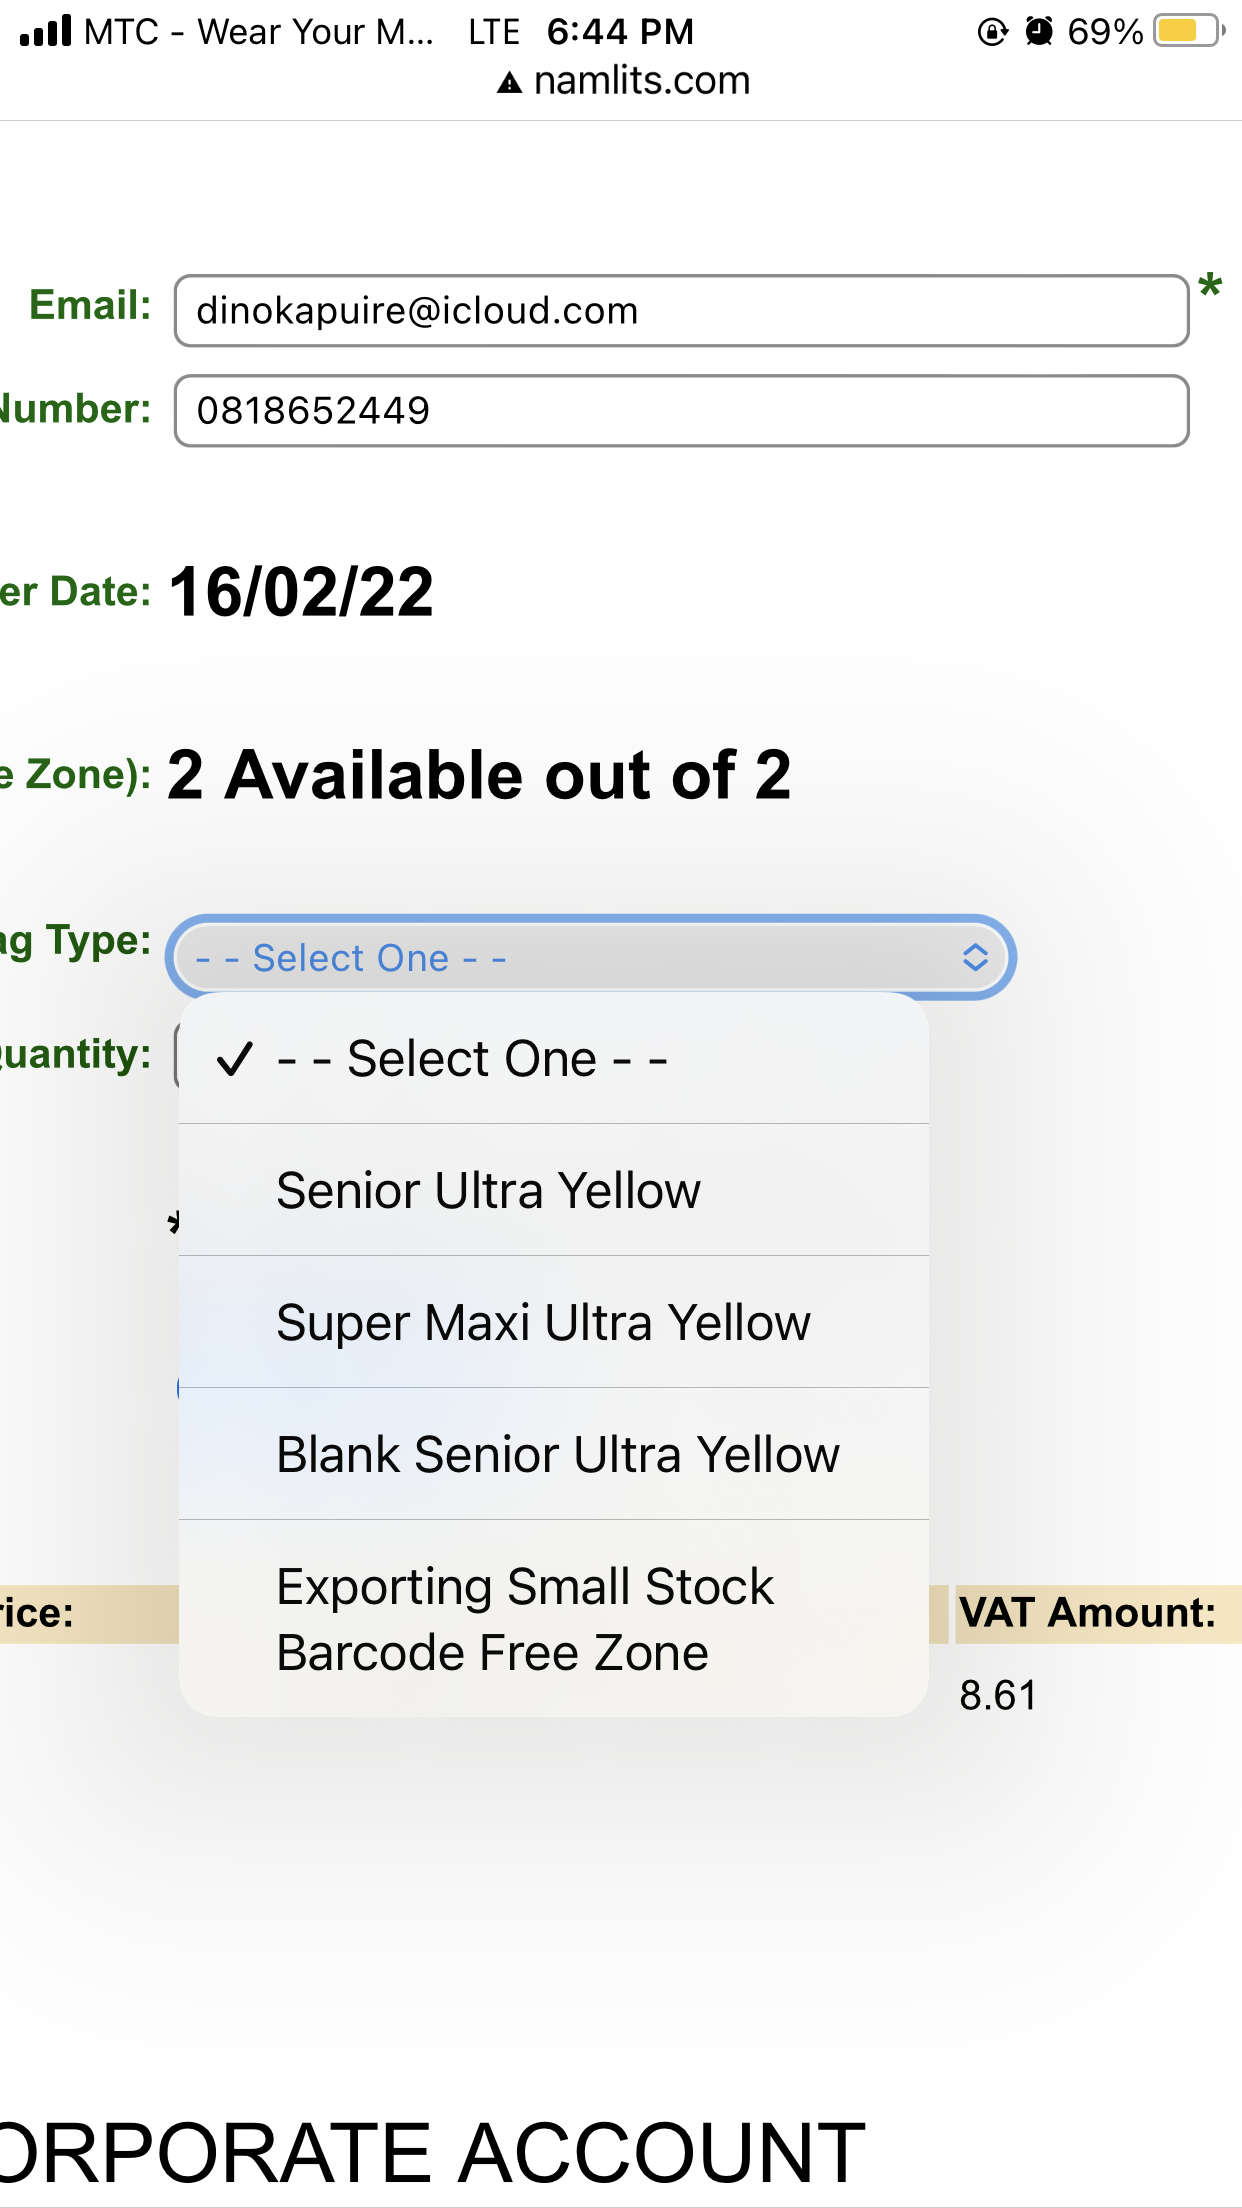Focus the phone Number input field

681,411
